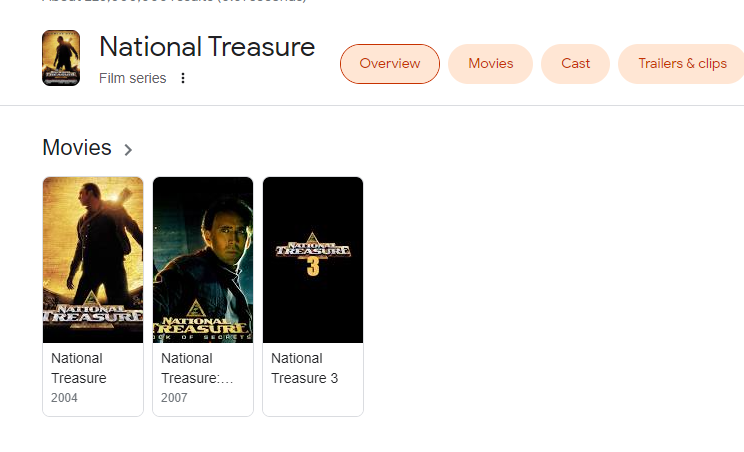The image size is (744, 452).
Task: Click the 2004 year label
Action: tap(64, 398)
